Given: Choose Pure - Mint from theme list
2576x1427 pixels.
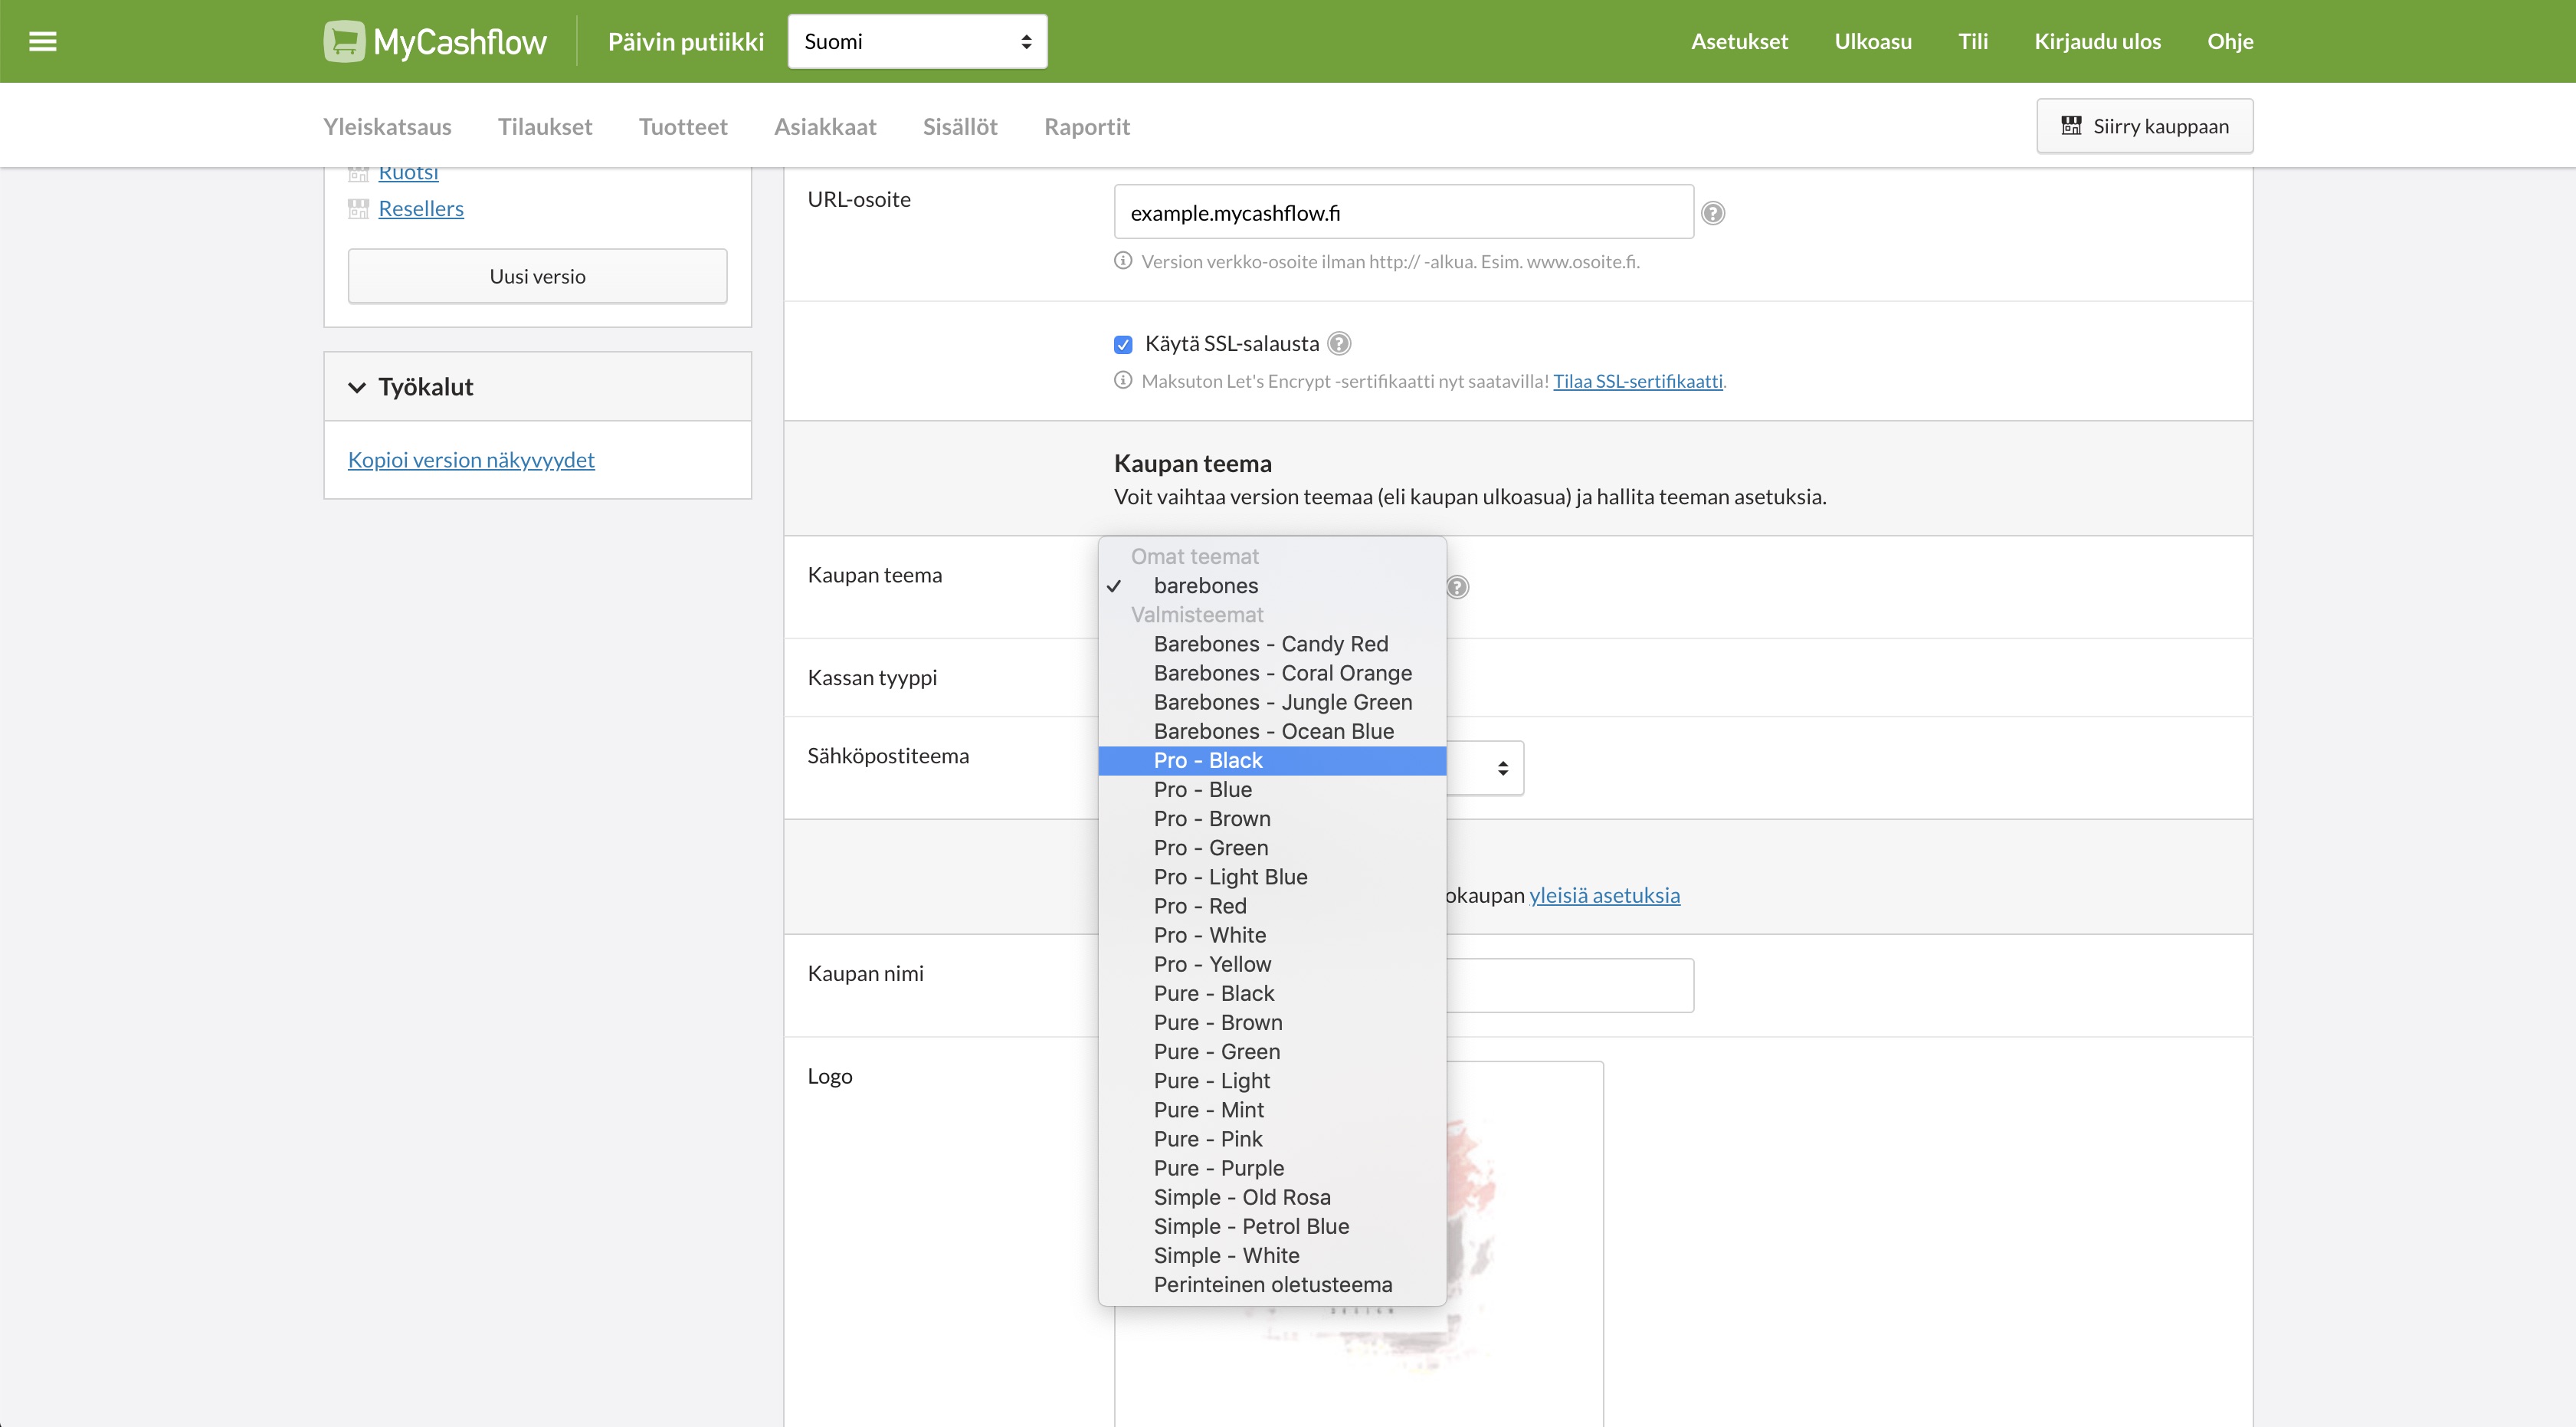Looking at the screenshot, I should pos(1208,1110).
